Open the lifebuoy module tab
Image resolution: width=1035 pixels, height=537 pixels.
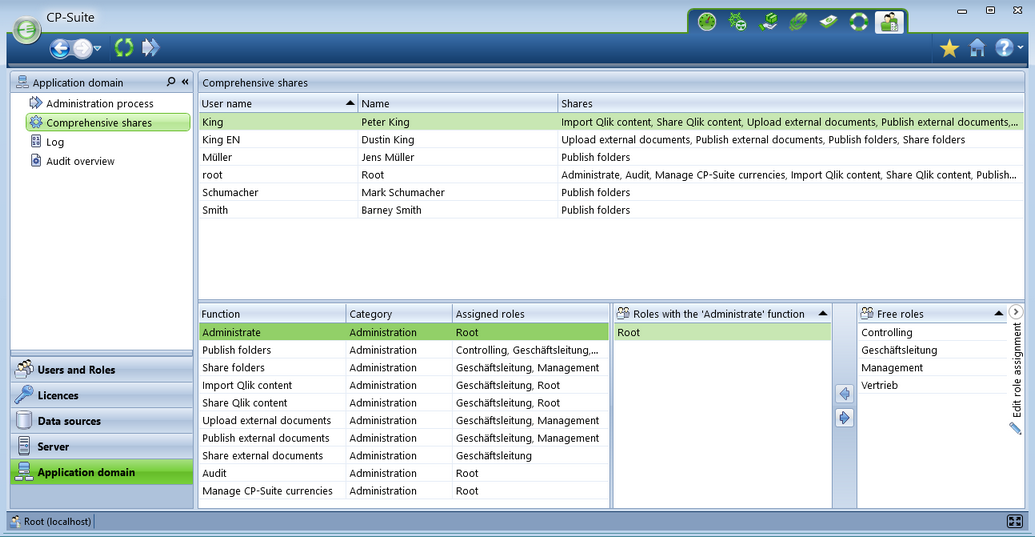(859, 22)
